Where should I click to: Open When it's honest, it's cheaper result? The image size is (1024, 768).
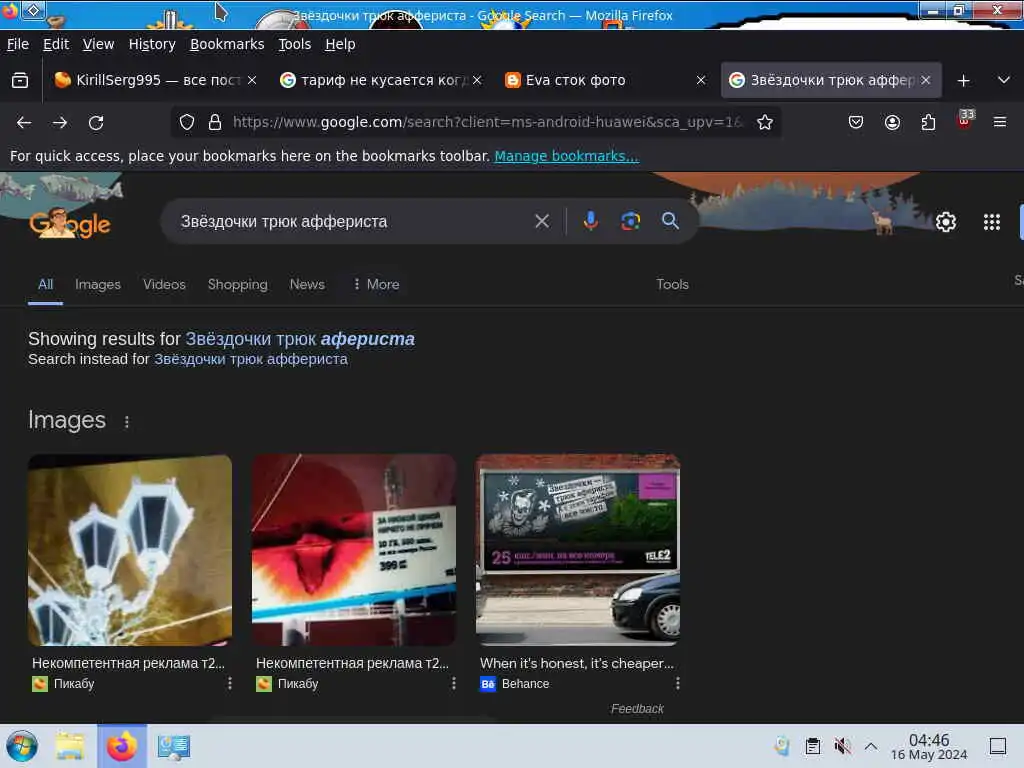(x=577, y=663)
